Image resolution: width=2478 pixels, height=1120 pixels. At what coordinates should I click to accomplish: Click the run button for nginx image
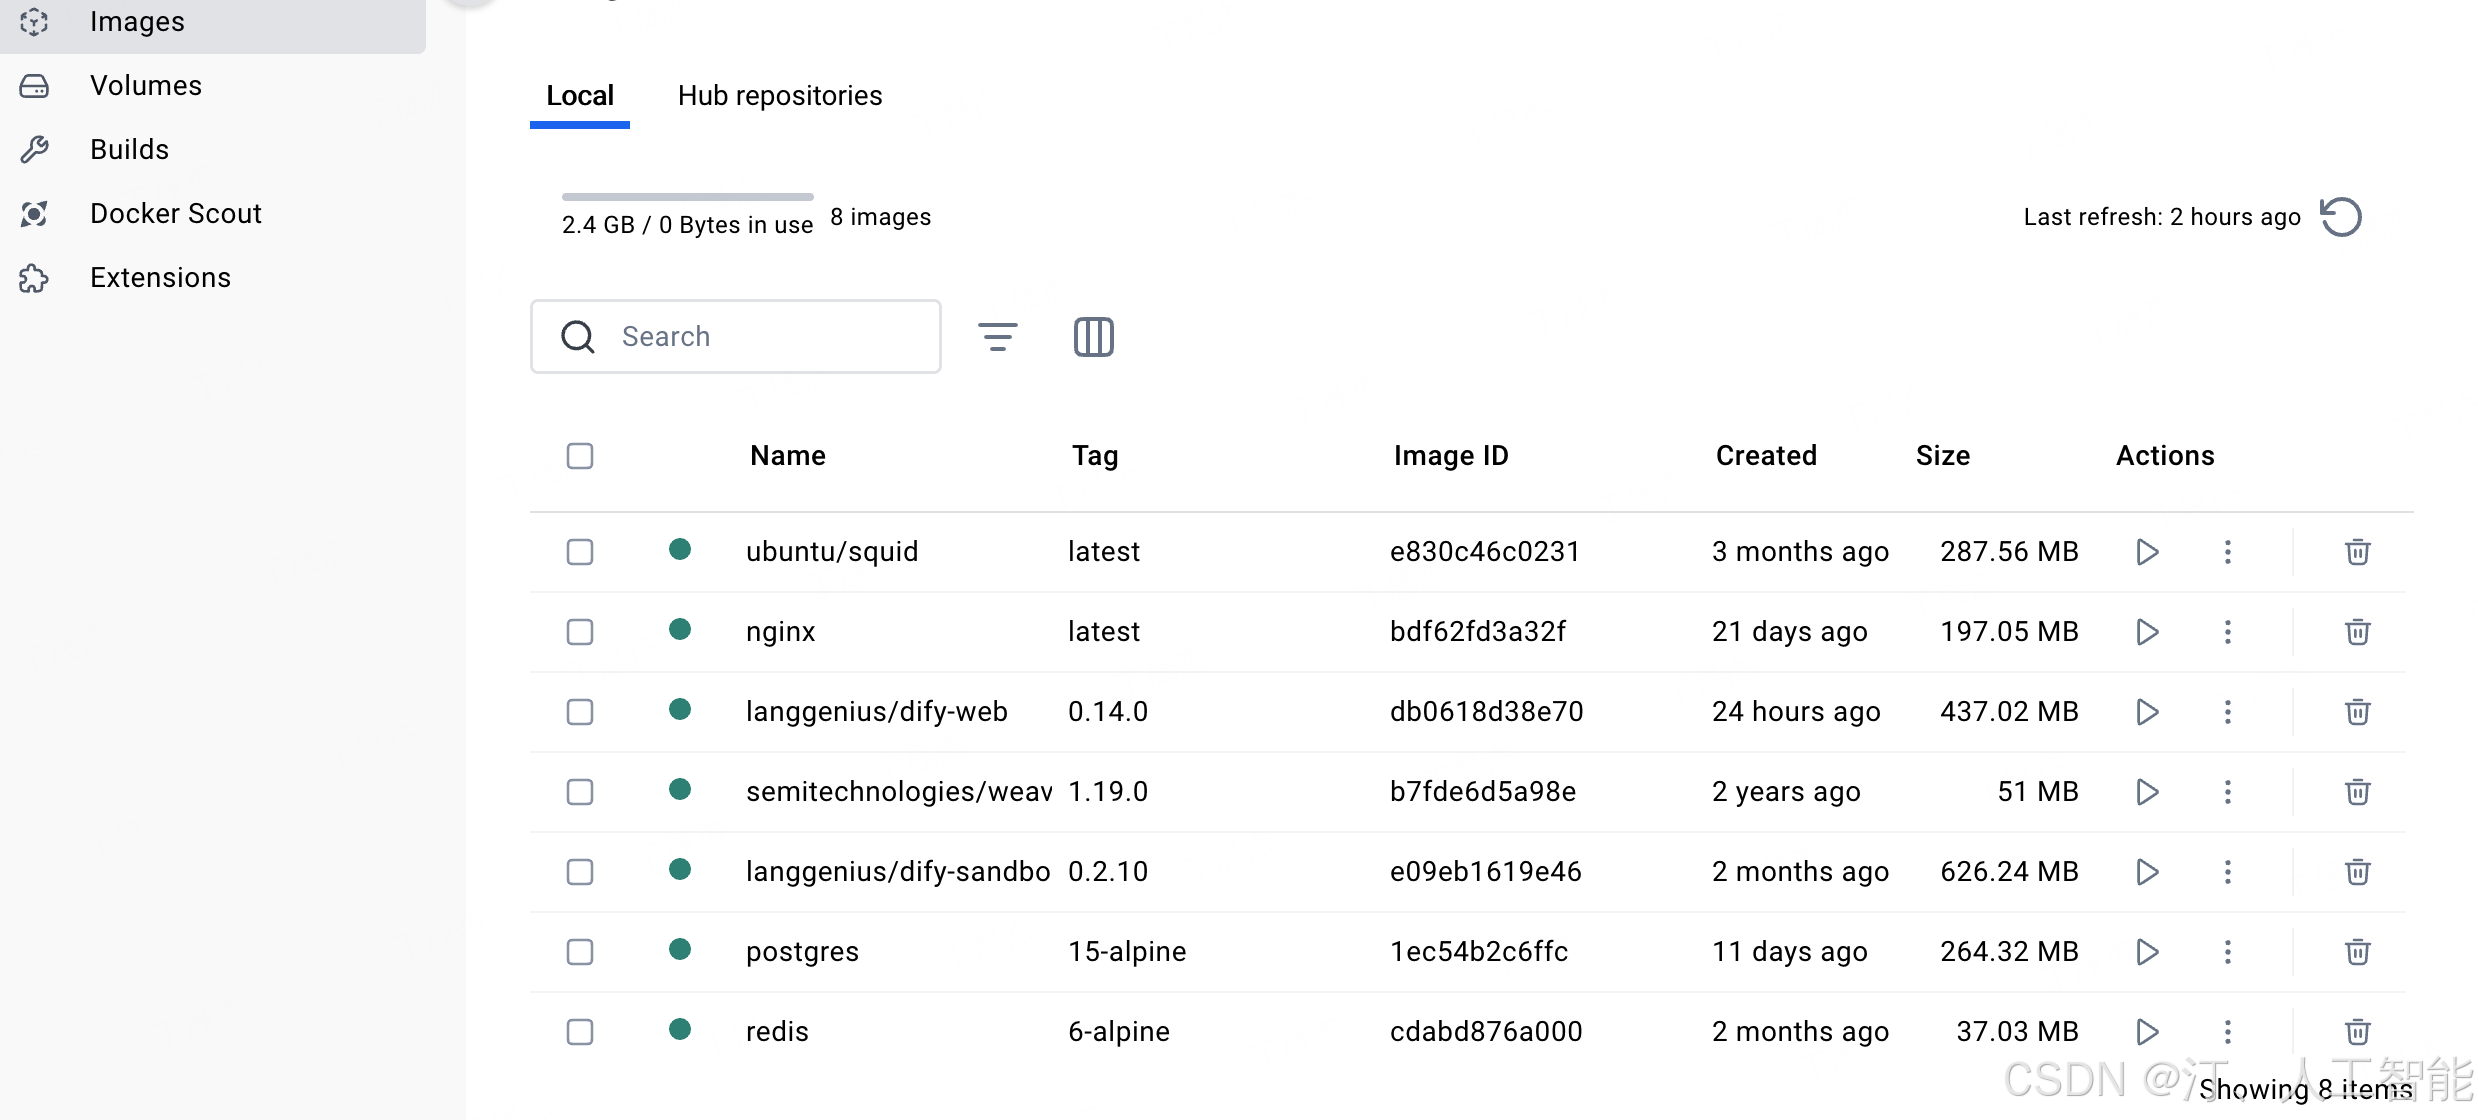[x=2146, y=630]
